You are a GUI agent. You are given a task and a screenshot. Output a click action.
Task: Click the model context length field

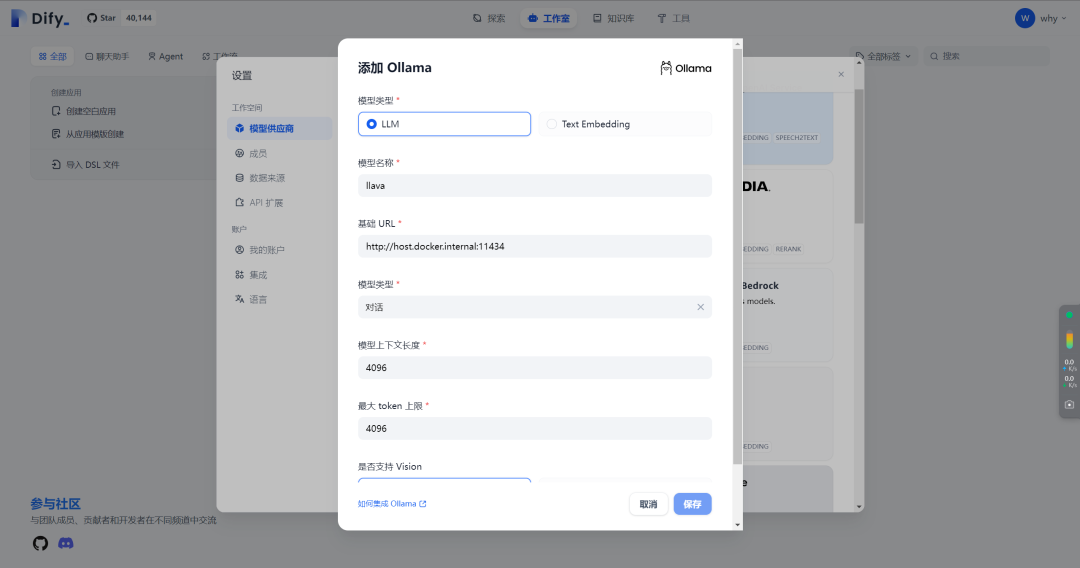pyautogui.click(x=534, y=368)
